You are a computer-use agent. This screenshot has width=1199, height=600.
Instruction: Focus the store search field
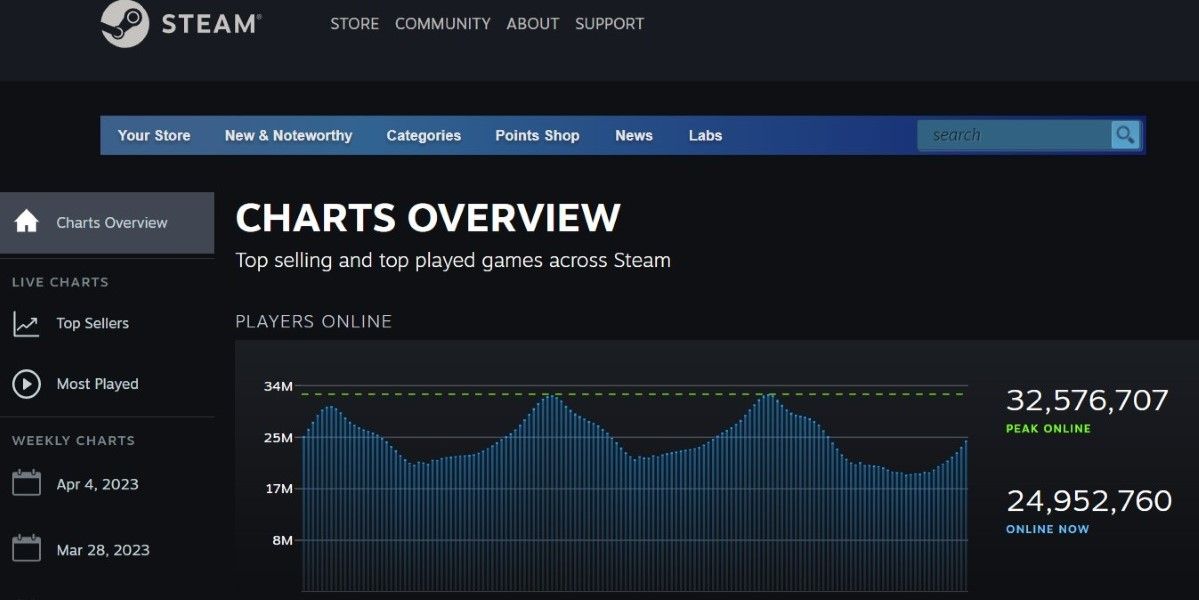pyautogui.click(x=1014, y=135)
